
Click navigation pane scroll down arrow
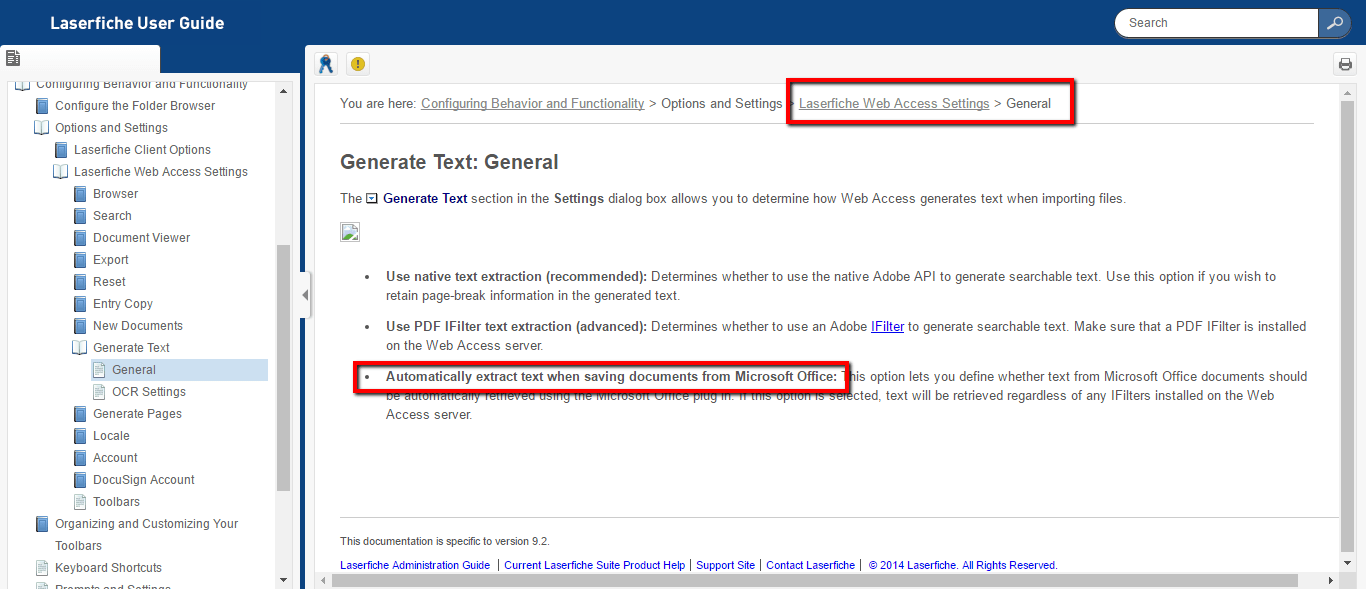pyautogui.click(x=283, y=579)
